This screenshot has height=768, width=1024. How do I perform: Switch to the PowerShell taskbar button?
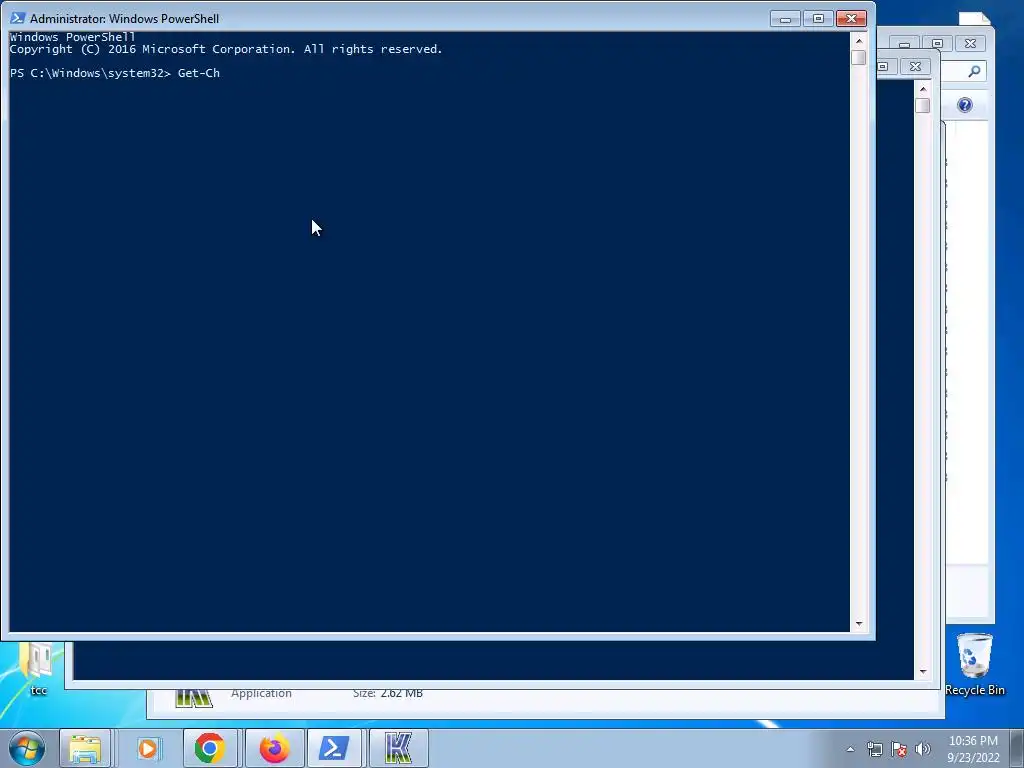coord(334,748)
